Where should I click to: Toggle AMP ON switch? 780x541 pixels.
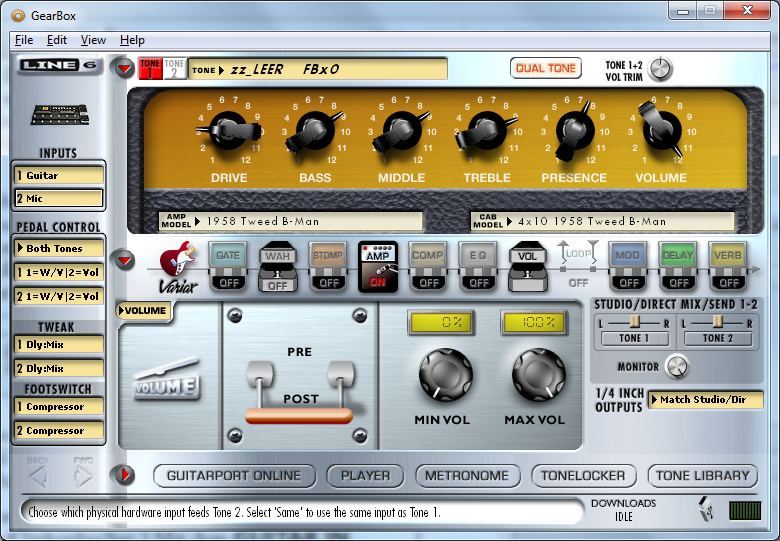pyautogui.click(x=378, y=282)
